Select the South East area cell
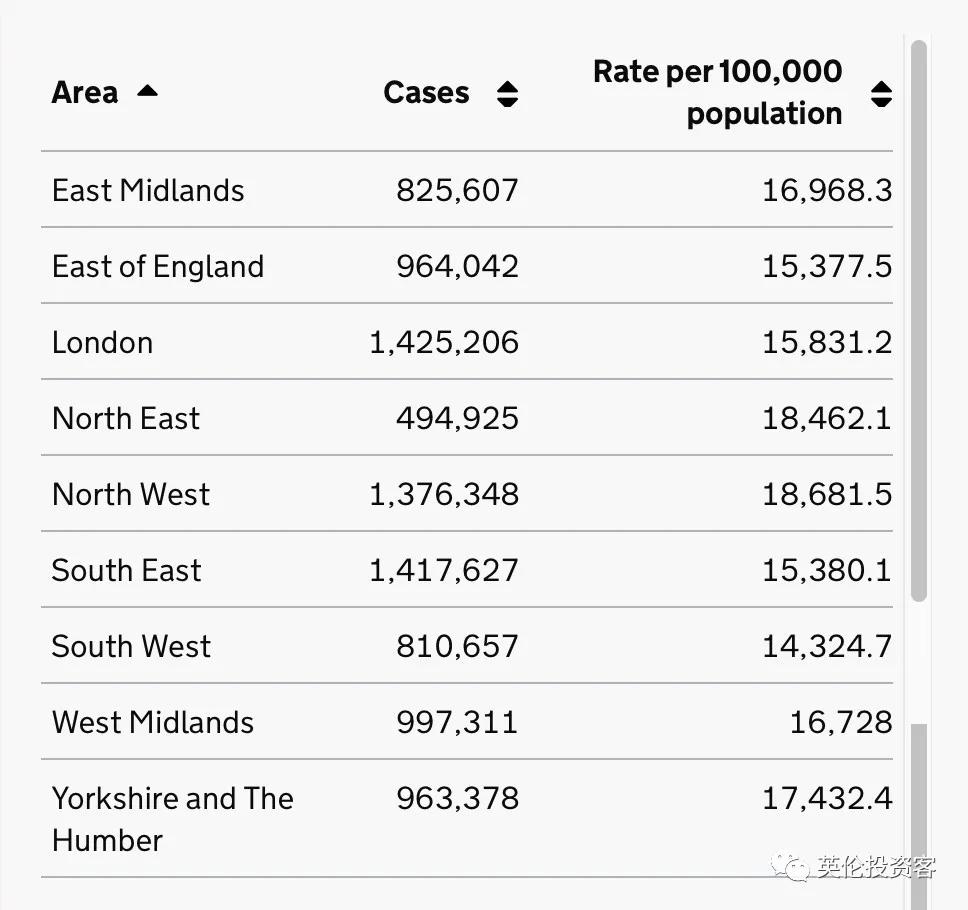The height and width of the screenshot is (910, 968). coord(127,570)
